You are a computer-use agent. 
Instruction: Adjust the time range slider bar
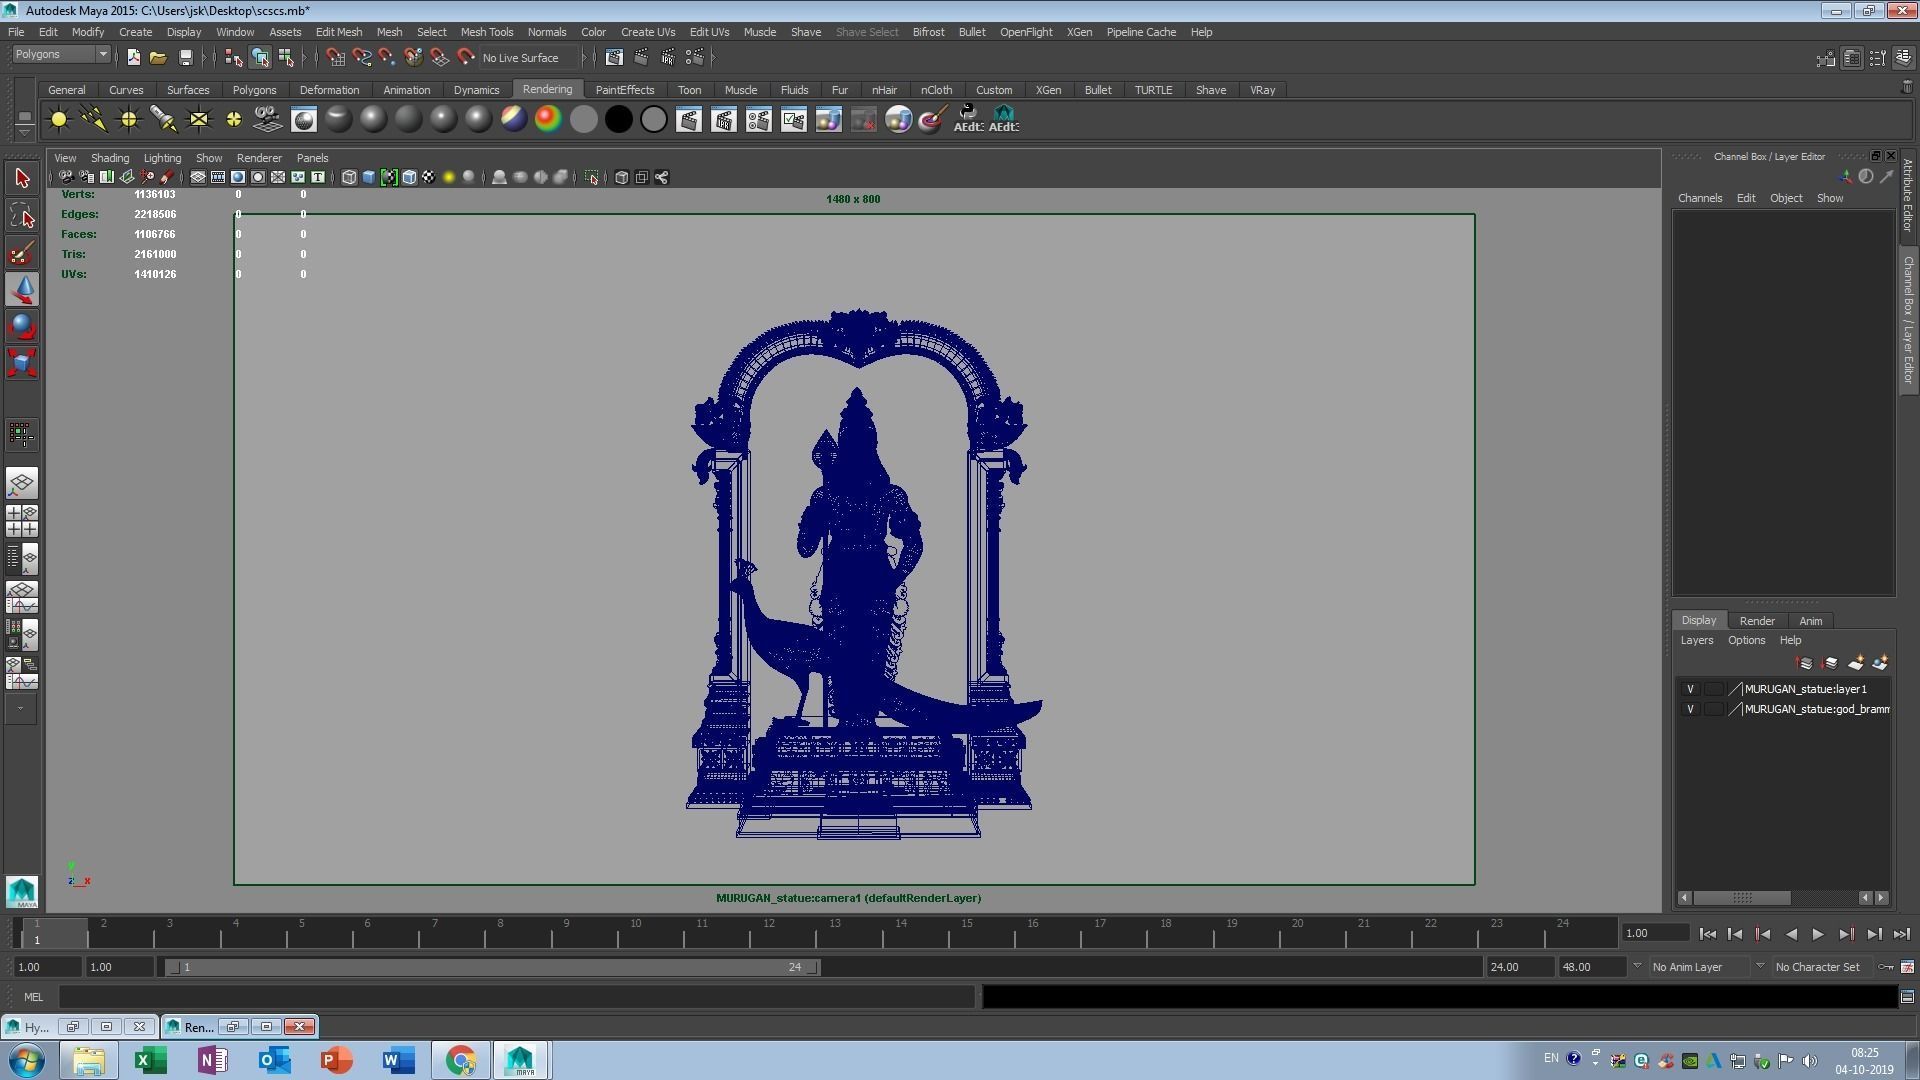[493, 967]
